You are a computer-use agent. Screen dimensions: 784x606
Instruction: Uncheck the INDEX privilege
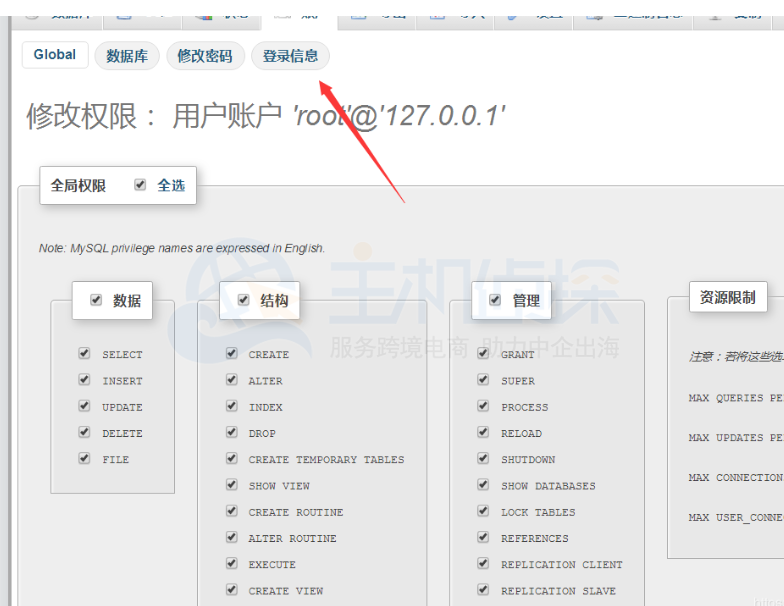pos(232,406)
